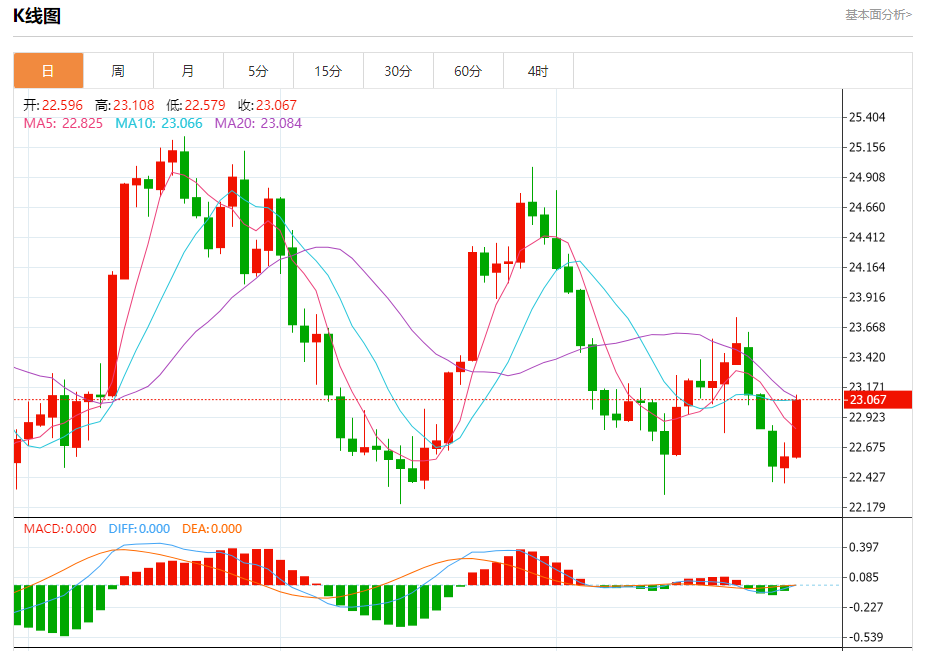This screenshot has width=925, height=651.
Task: Click the MA10: 23.066 indicator label
Action: coord(159,123)
